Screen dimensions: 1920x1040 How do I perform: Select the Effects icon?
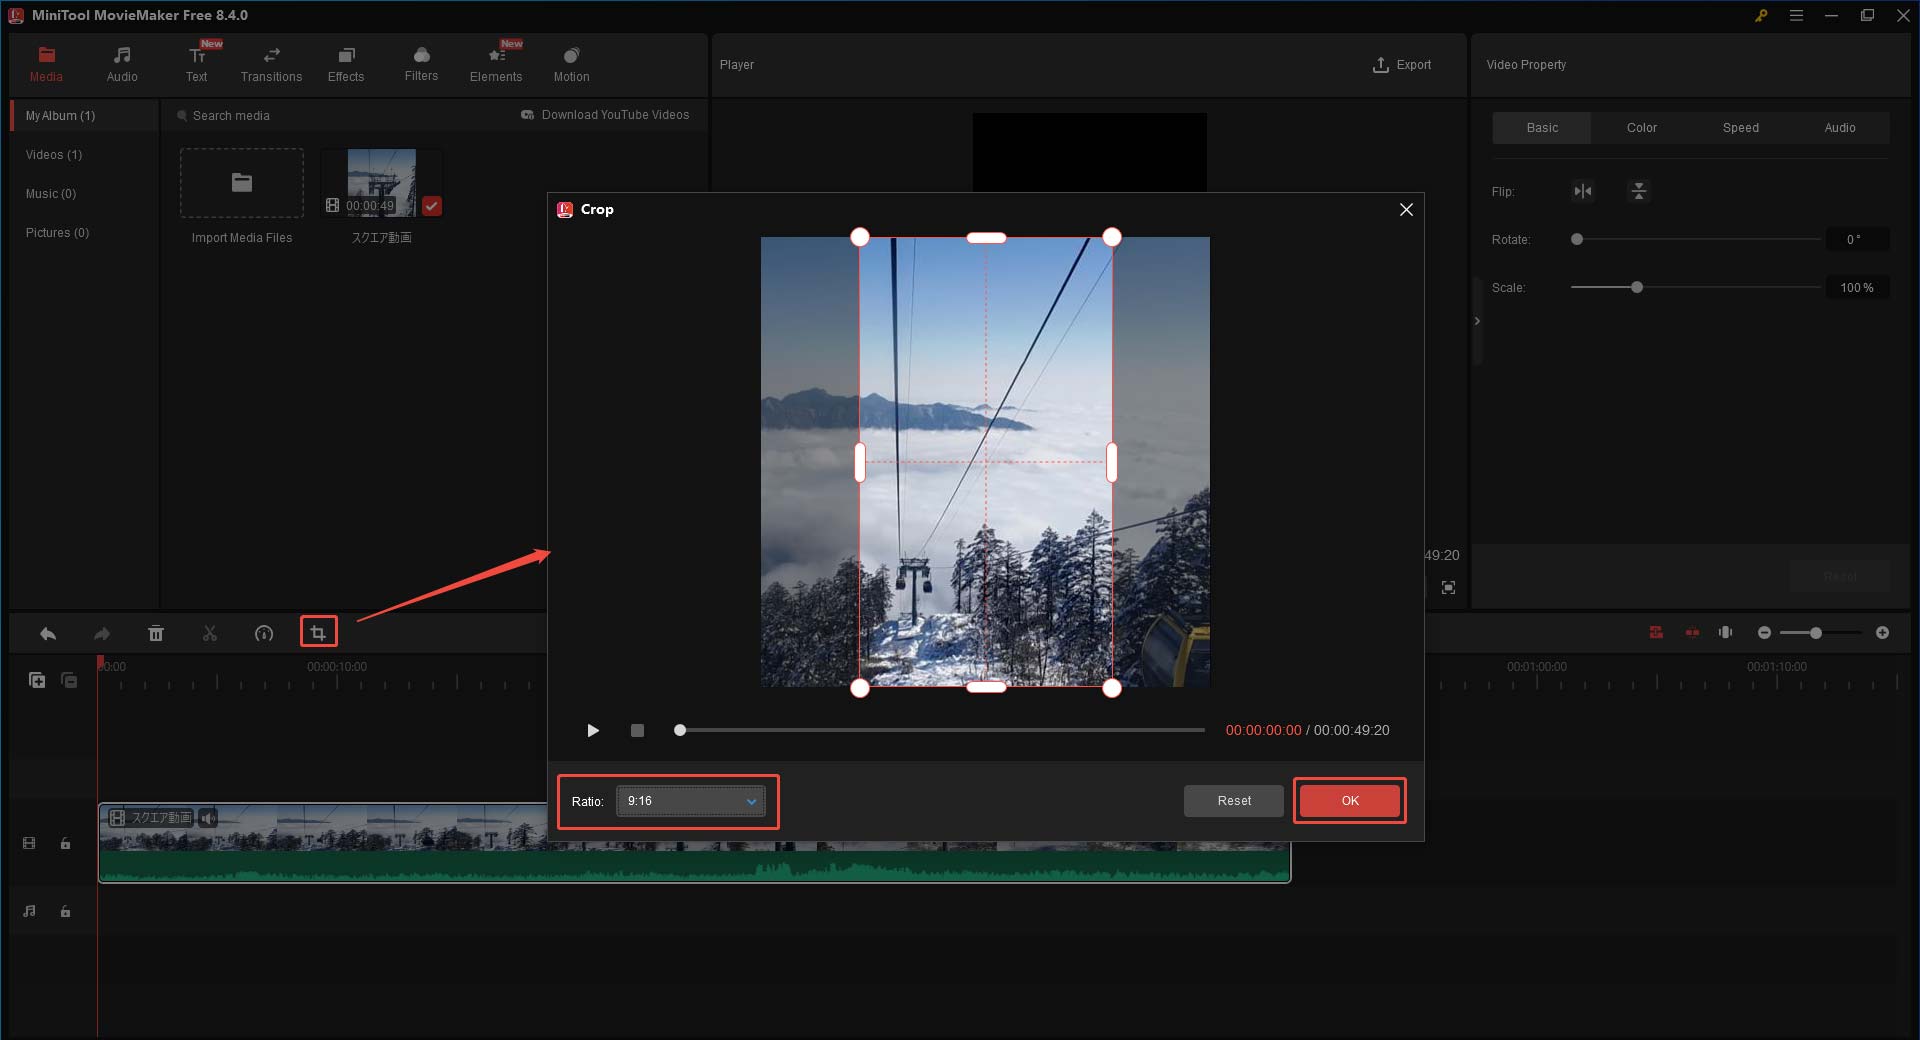pyautogui.click(x=345, y=63)
